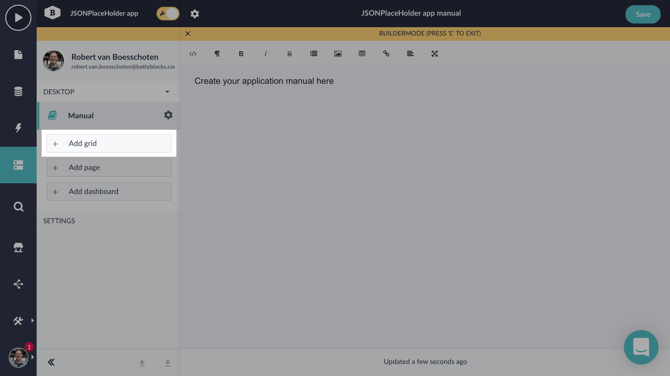The height and width of the screenshot is (376, 670).
Task: Click the play button in sidebar
Action: [18, 18]
